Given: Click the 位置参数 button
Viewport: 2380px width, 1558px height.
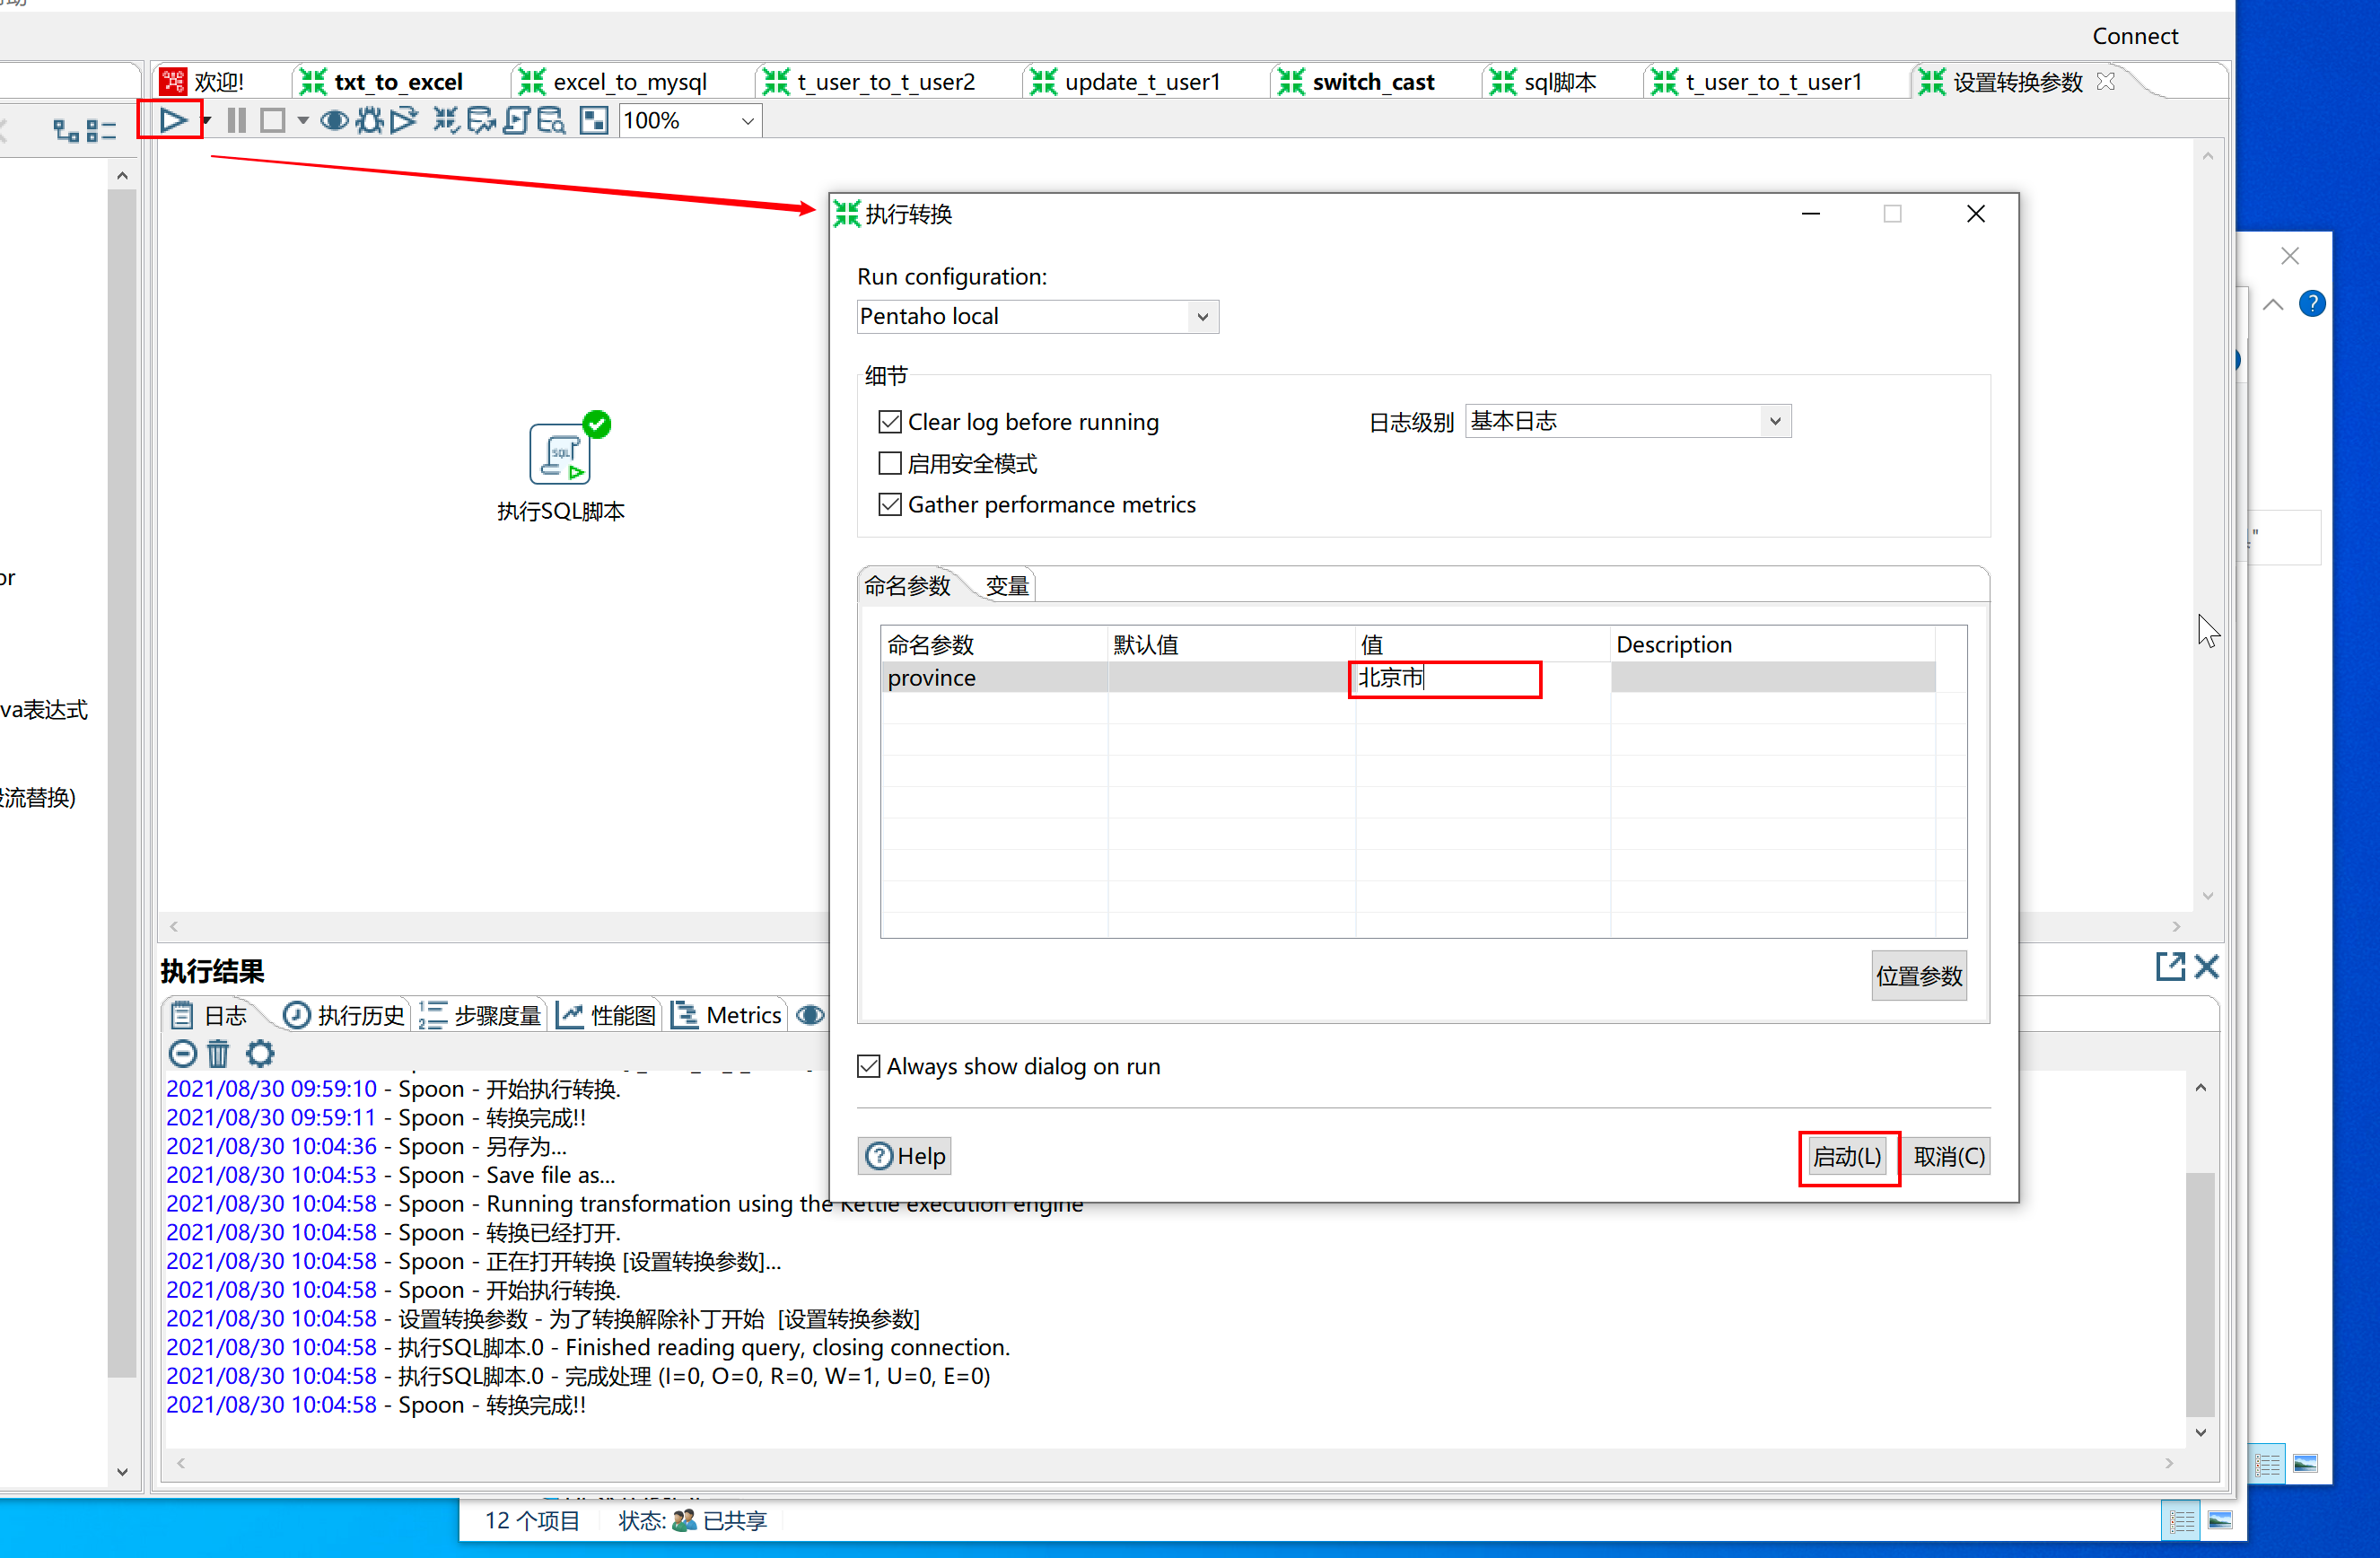Looking at the screenshot, I should click(x=1918, y=976).
